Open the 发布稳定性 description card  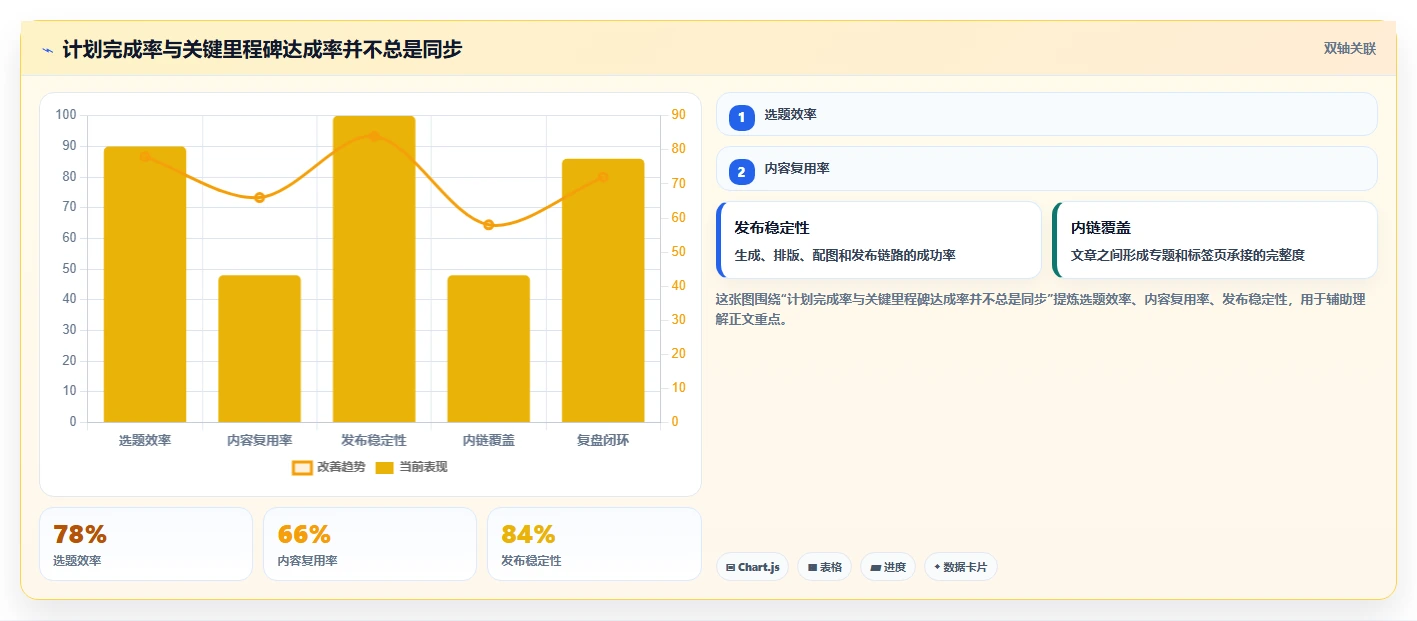pyautogui.click(x=879, y=240)
